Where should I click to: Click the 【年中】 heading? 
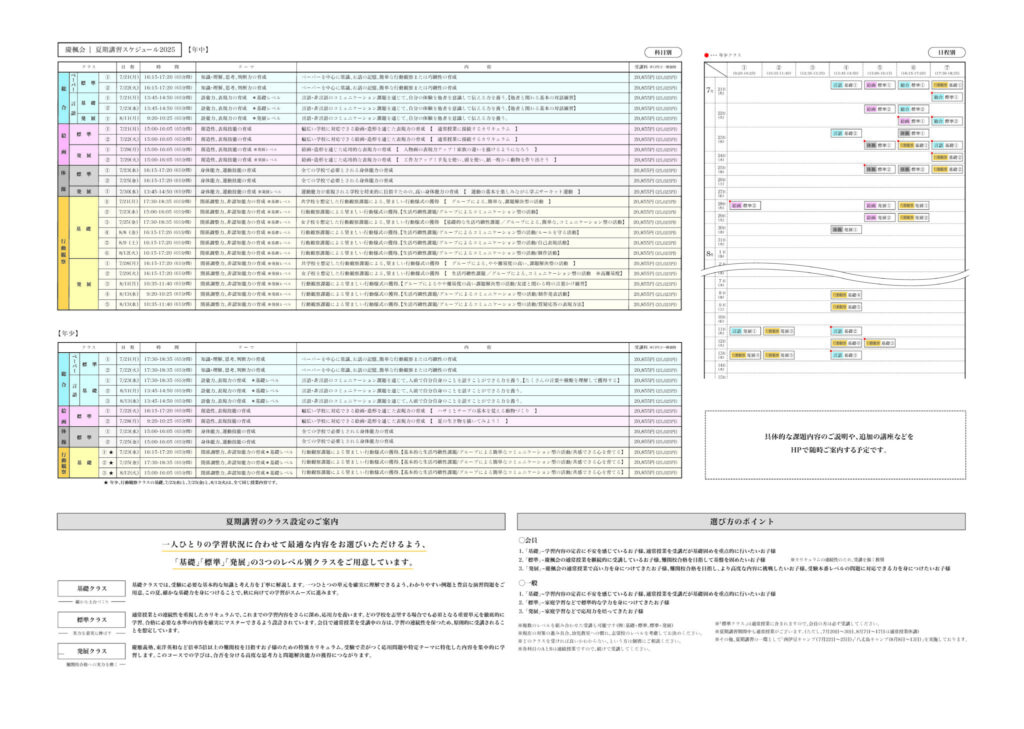click(198, 50)
